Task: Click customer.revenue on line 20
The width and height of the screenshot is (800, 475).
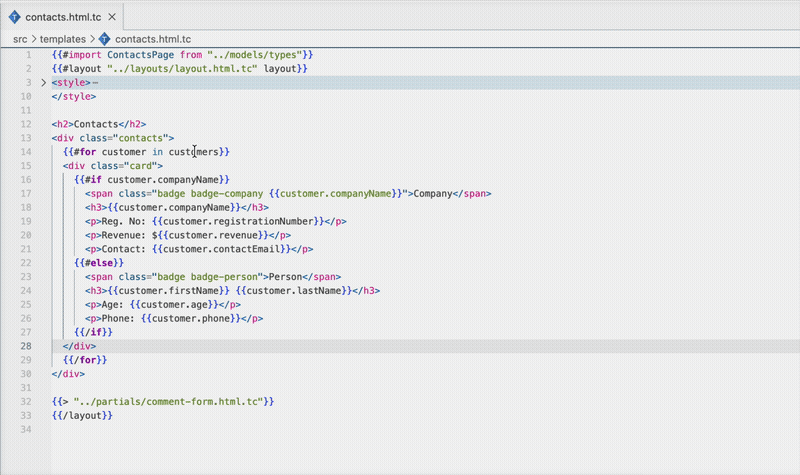Action: [213, 235]
